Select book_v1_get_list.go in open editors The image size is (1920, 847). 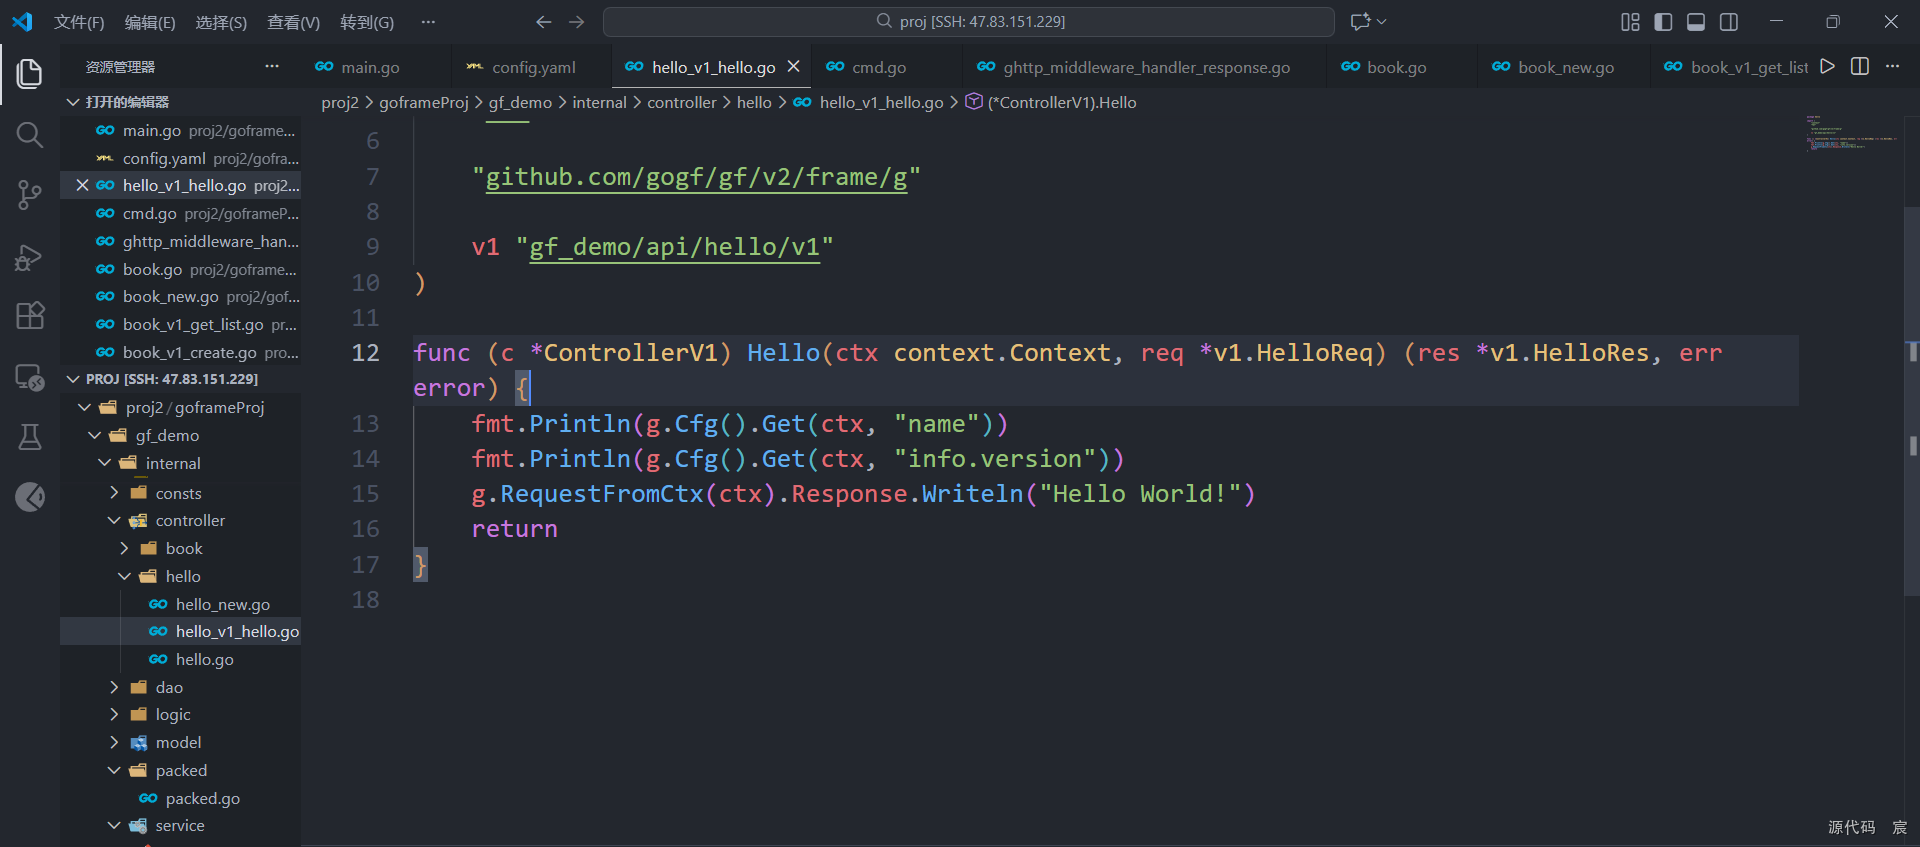pos(181,324)
